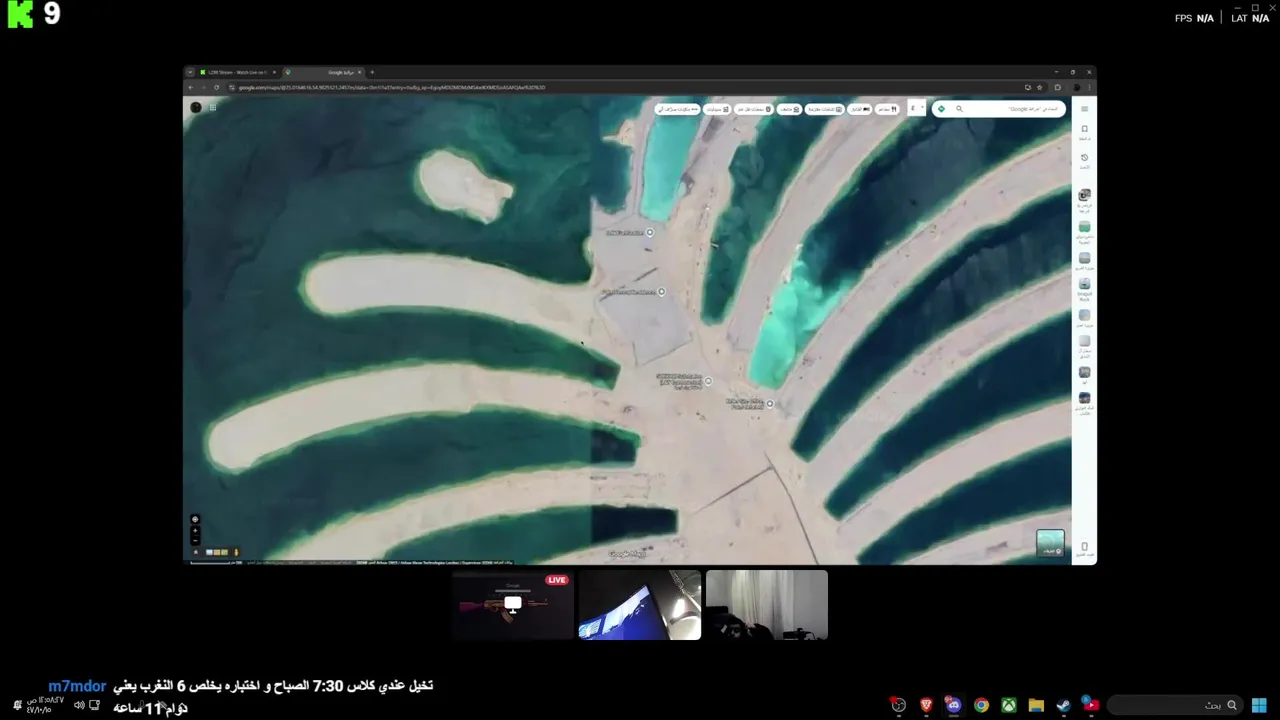This screenshot has height=720, width=1280.
Task: Switch to the Google Maps browser tab
Action: tap(323, 72)
